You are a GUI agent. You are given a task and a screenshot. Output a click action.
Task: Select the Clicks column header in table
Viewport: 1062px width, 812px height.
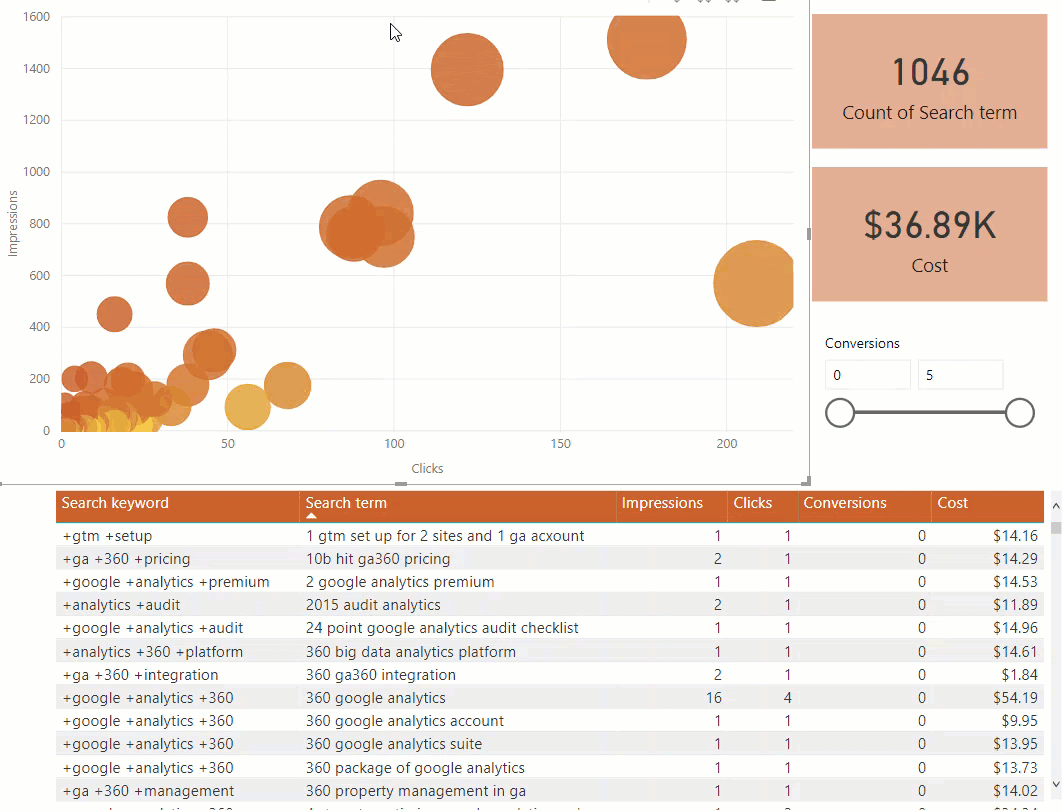pyautogui.click(x=752, y=503)
